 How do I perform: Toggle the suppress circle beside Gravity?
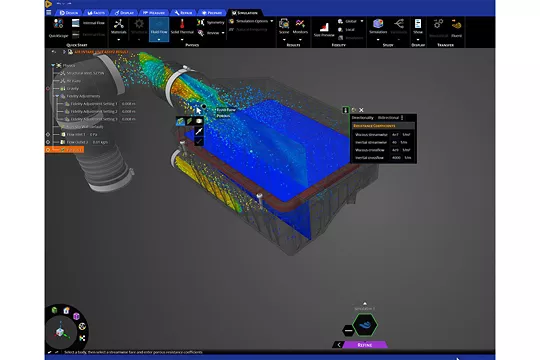click(x=48, y=89)
